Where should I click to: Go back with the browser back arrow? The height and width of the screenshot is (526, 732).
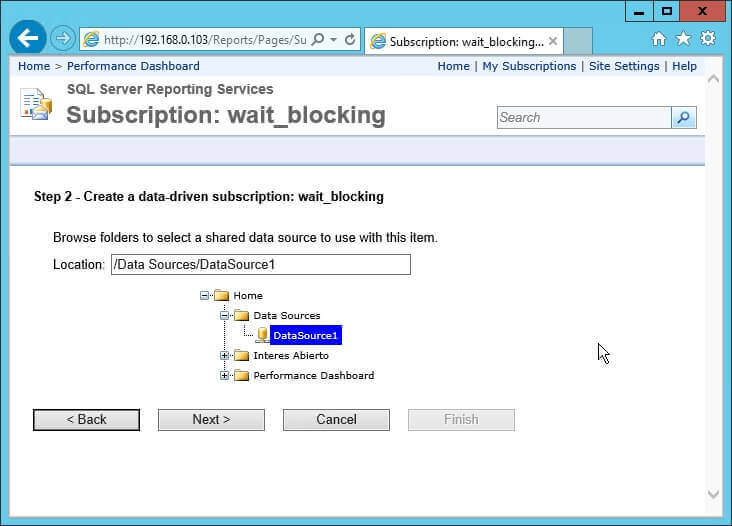pyautogui.click(x=28, y=38)
